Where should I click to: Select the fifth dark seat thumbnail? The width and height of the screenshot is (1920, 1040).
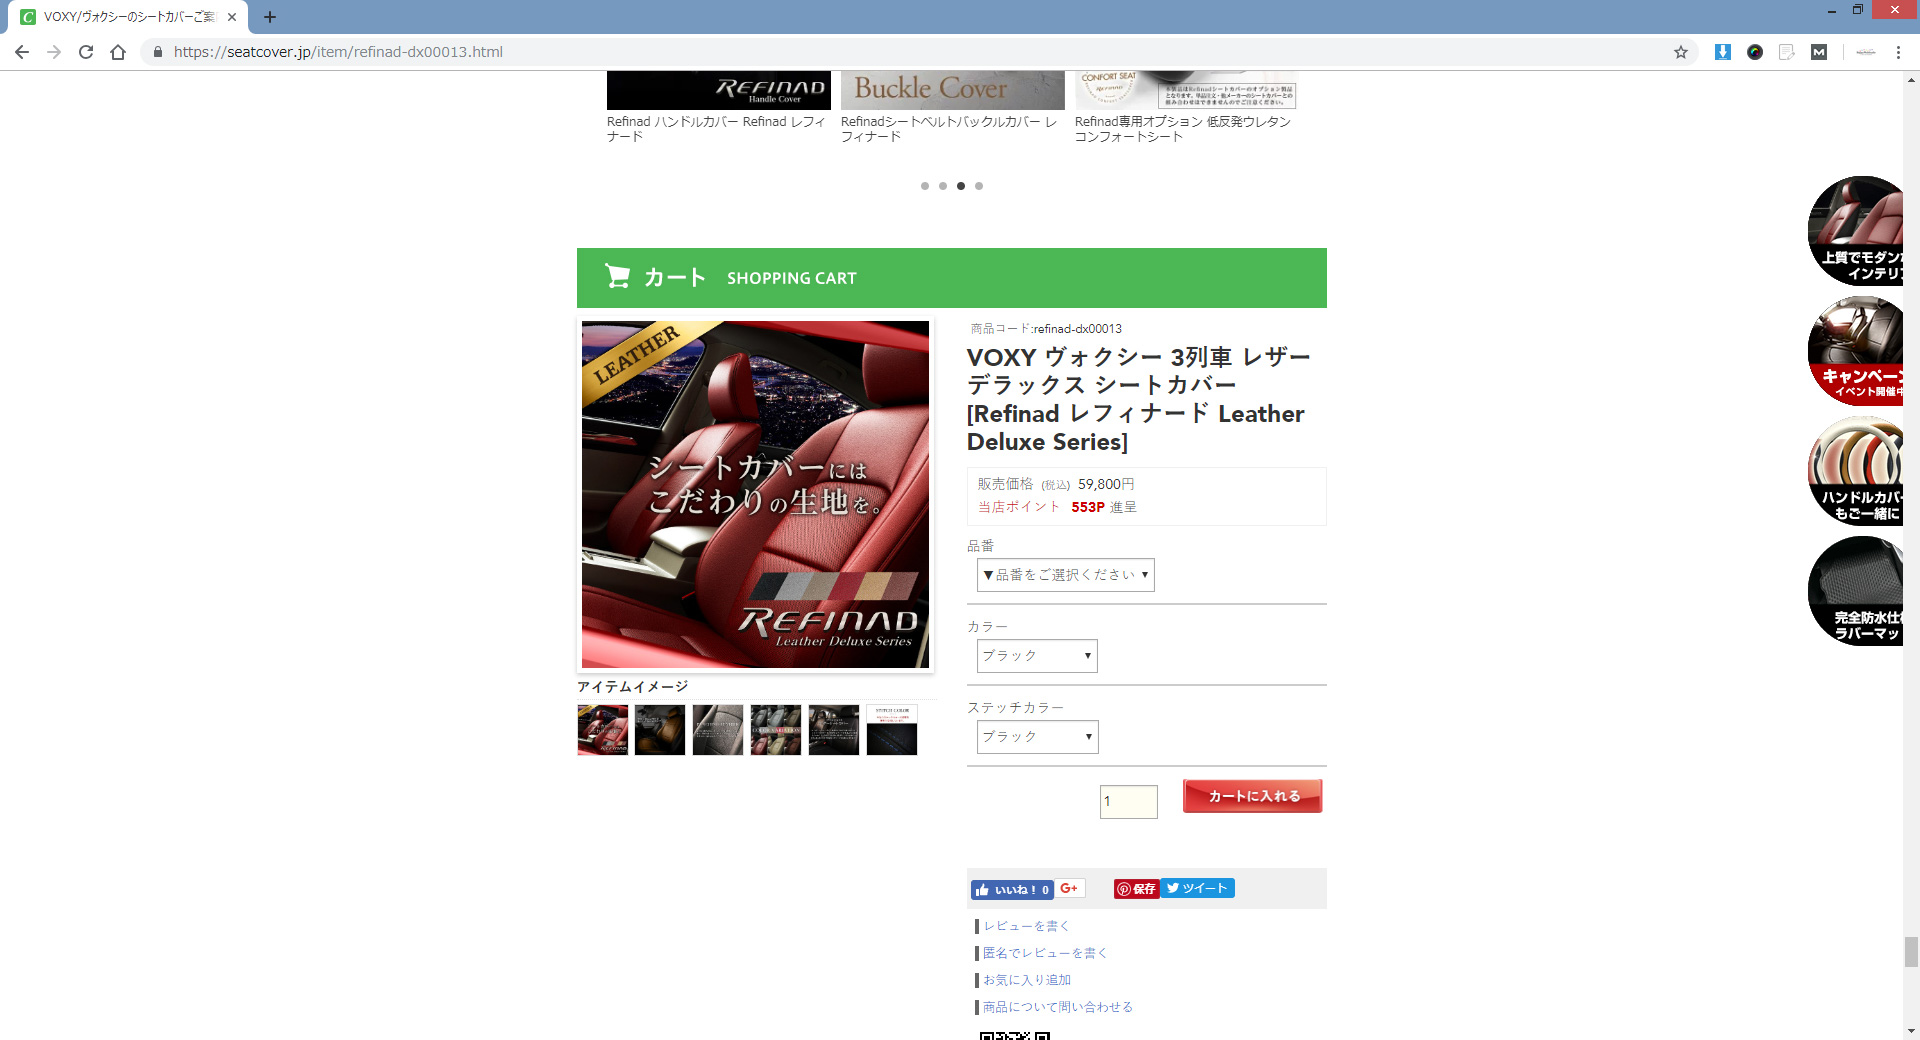tap(834, 730)
